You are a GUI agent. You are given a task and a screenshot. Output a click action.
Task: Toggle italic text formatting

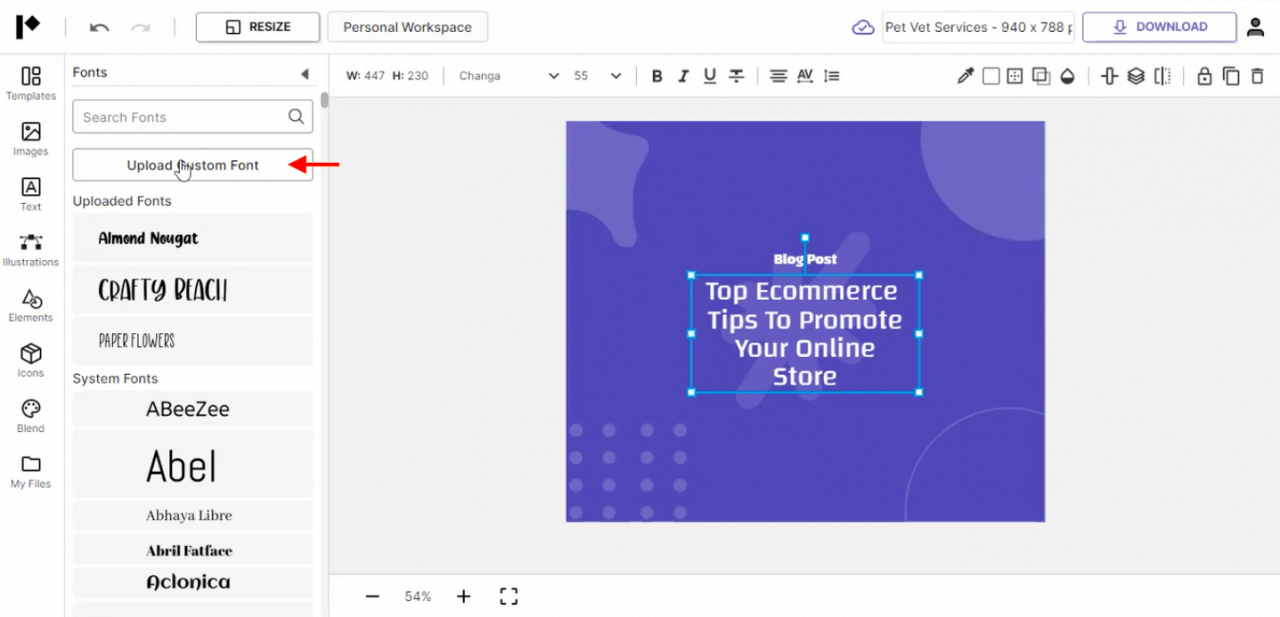click(684, 76)
